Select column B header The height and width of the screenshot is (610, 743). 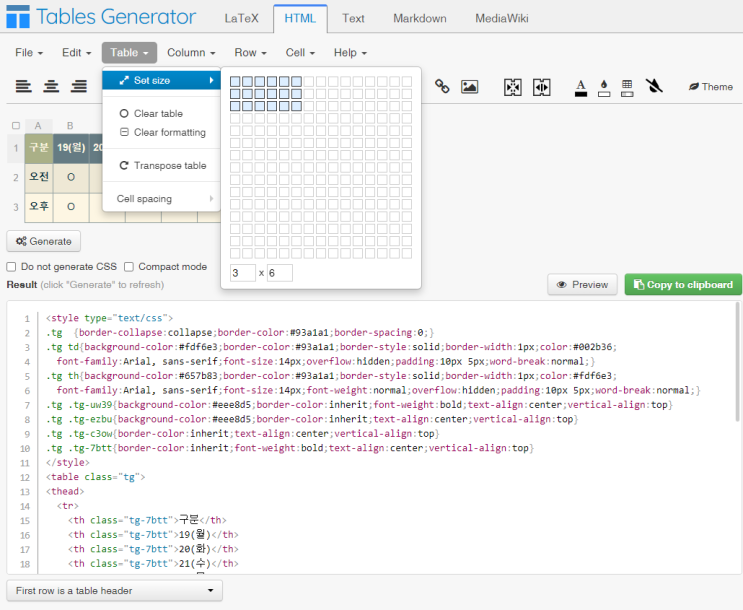click(70, 126)
